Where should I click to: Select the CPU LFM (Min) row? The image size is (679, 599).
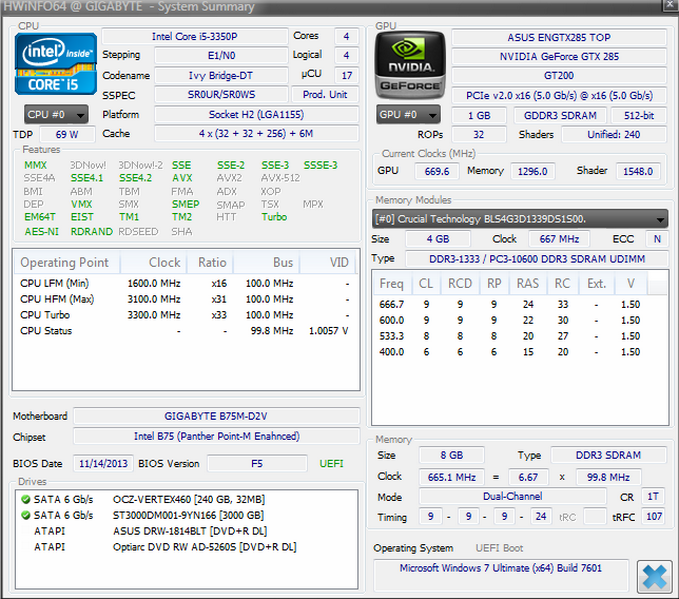click(185, 283)
